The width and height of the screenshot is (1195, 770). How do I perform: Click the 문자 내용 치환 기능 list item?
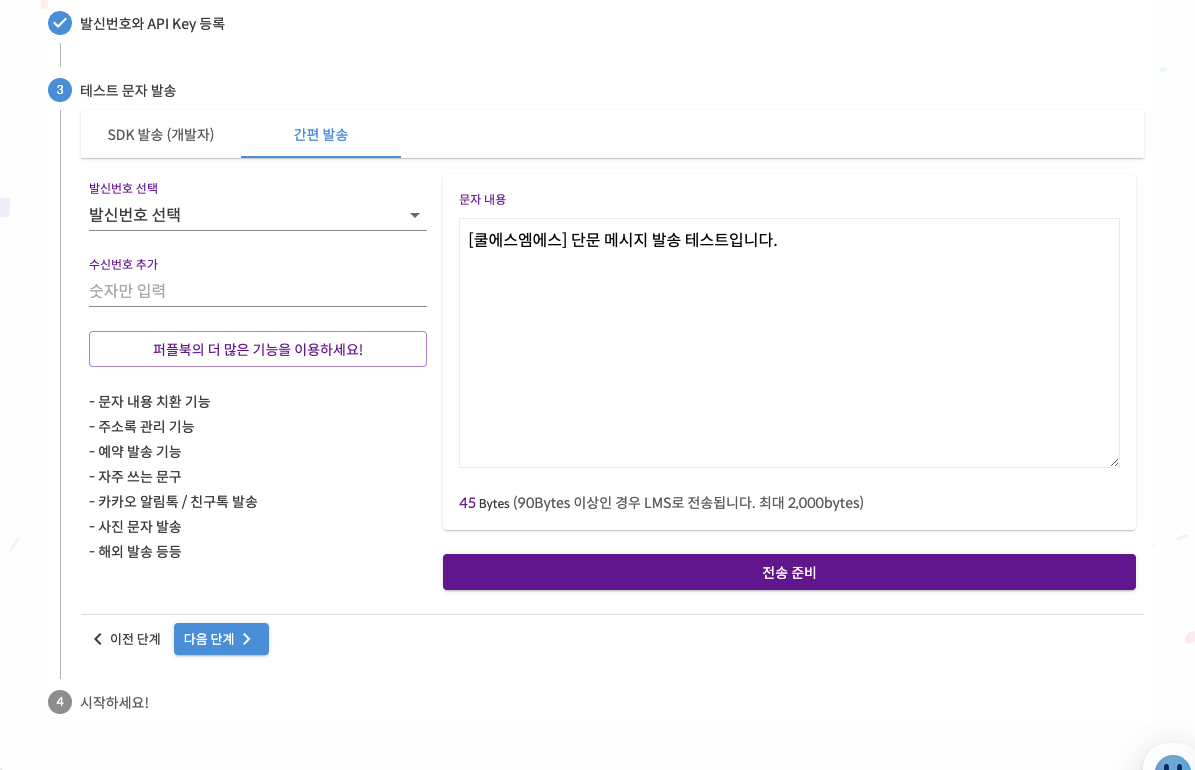click(149, 402)
